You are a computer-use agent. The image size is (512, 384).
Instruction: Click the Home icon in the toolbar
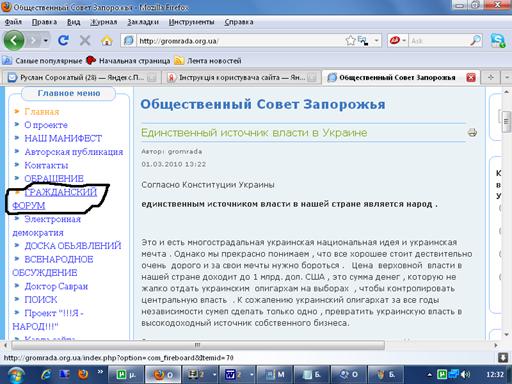[107, 41]
